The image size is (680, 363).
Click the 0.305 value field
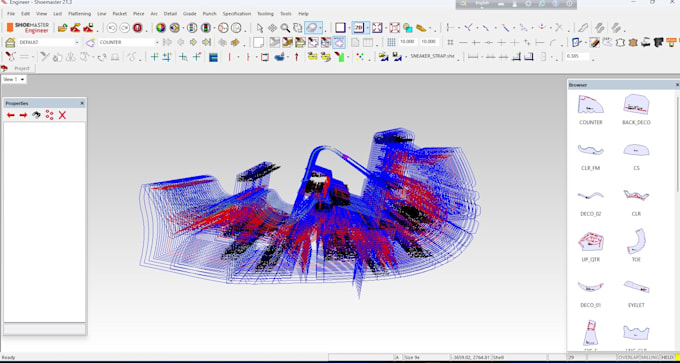point(577,56)
